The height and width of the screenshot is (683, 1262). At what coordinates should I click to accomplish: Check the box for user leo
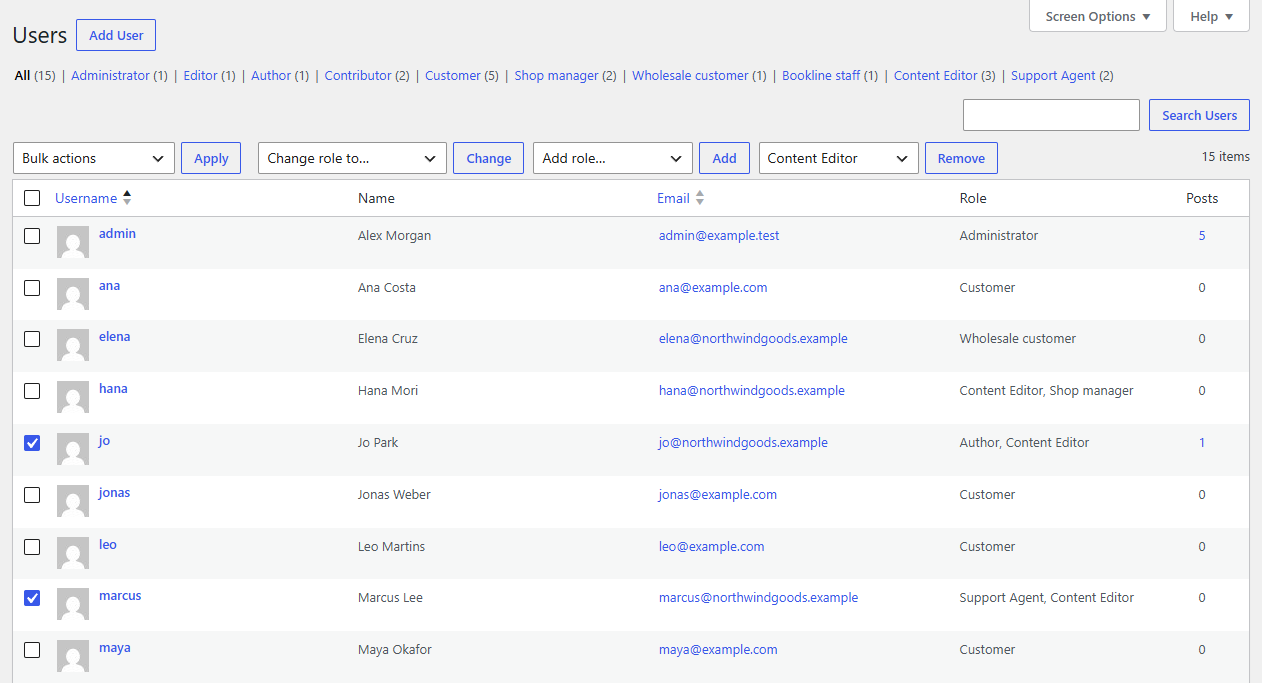click(32, 547)
